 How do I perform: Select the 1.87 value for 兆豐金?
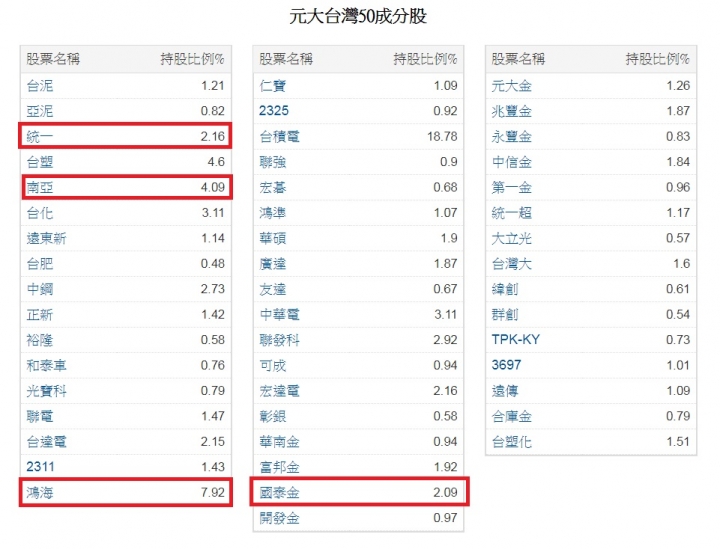pyautogui.click(x=678, y=111)
